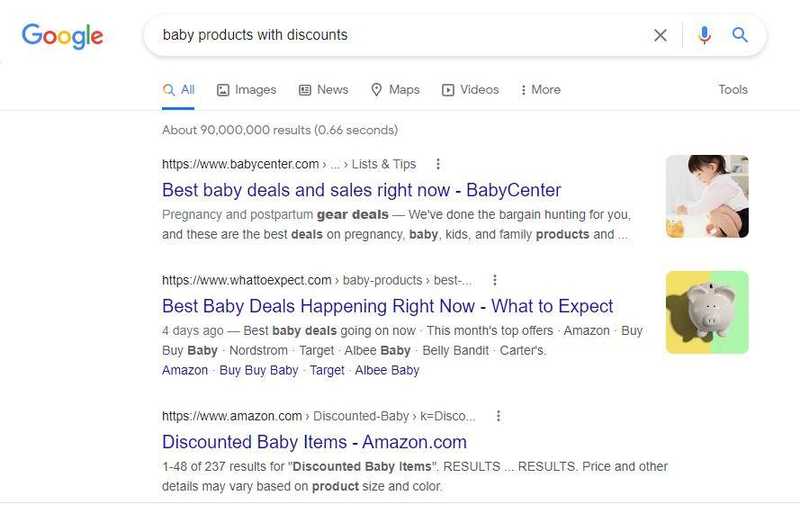This screenshot has width=800, height=506.
Task: Click the piggy bank result thumbnail
Action: click(x=707, y=312)
